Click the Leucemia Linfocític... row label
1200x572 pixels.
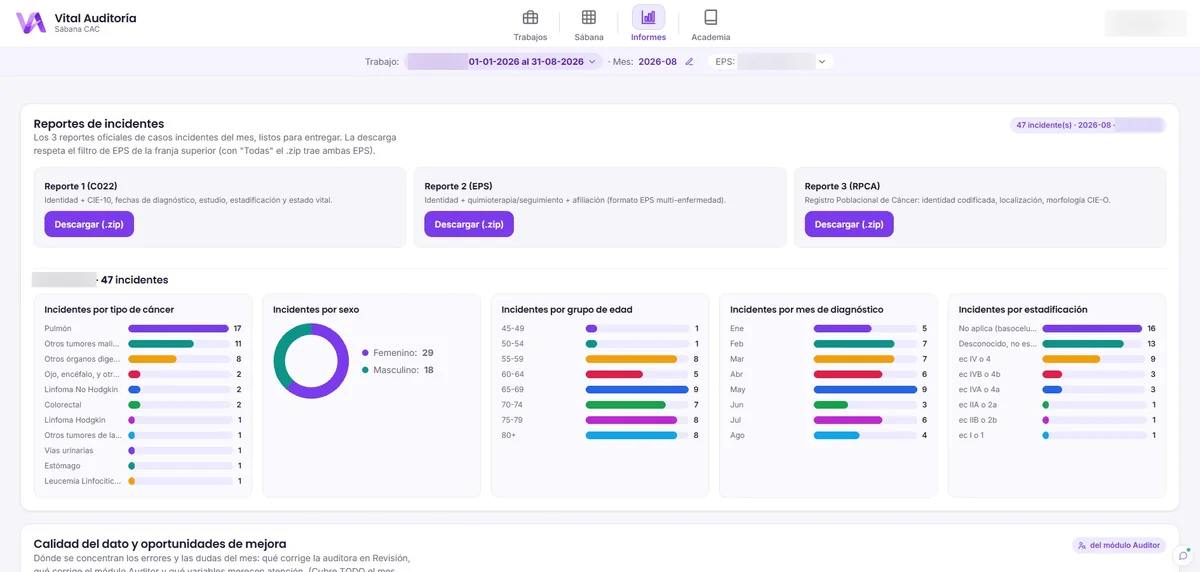pyautogui.click(x=82, y=481)
